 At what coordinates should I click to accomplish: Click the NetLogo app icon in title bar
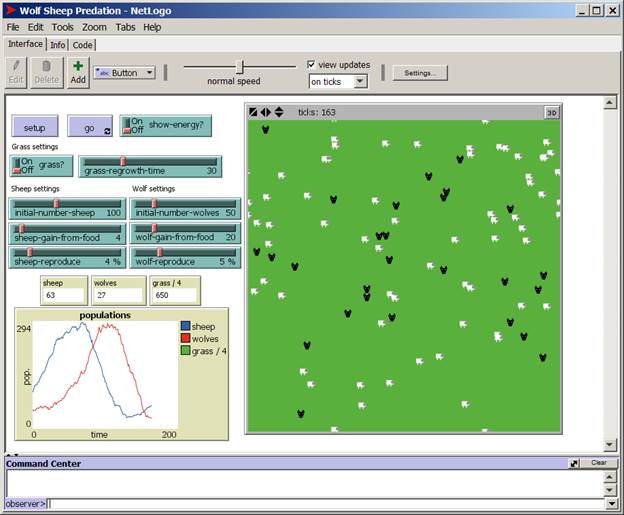[11, 10]
